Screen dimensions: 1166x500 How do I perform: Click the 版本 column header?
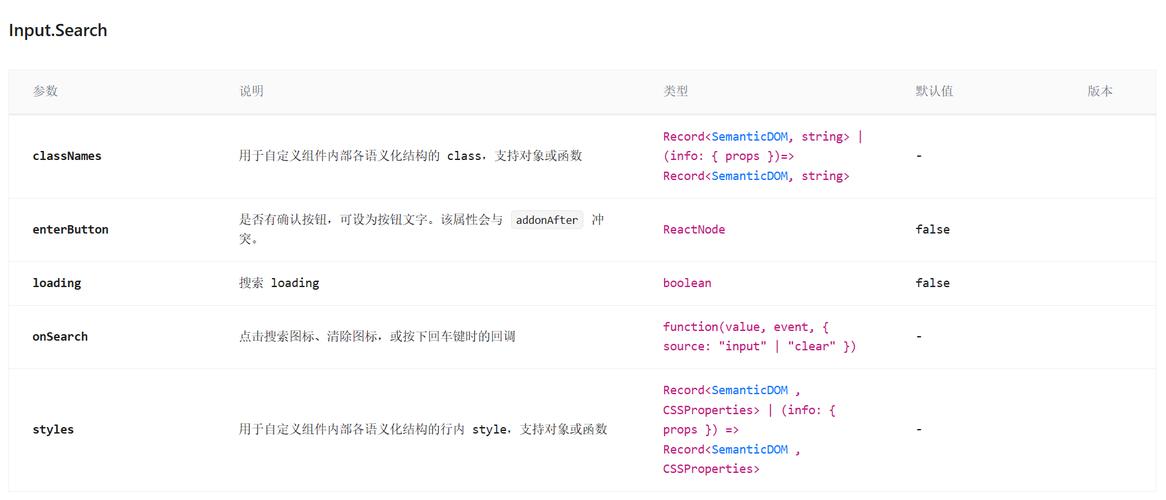pos(1100,91)
